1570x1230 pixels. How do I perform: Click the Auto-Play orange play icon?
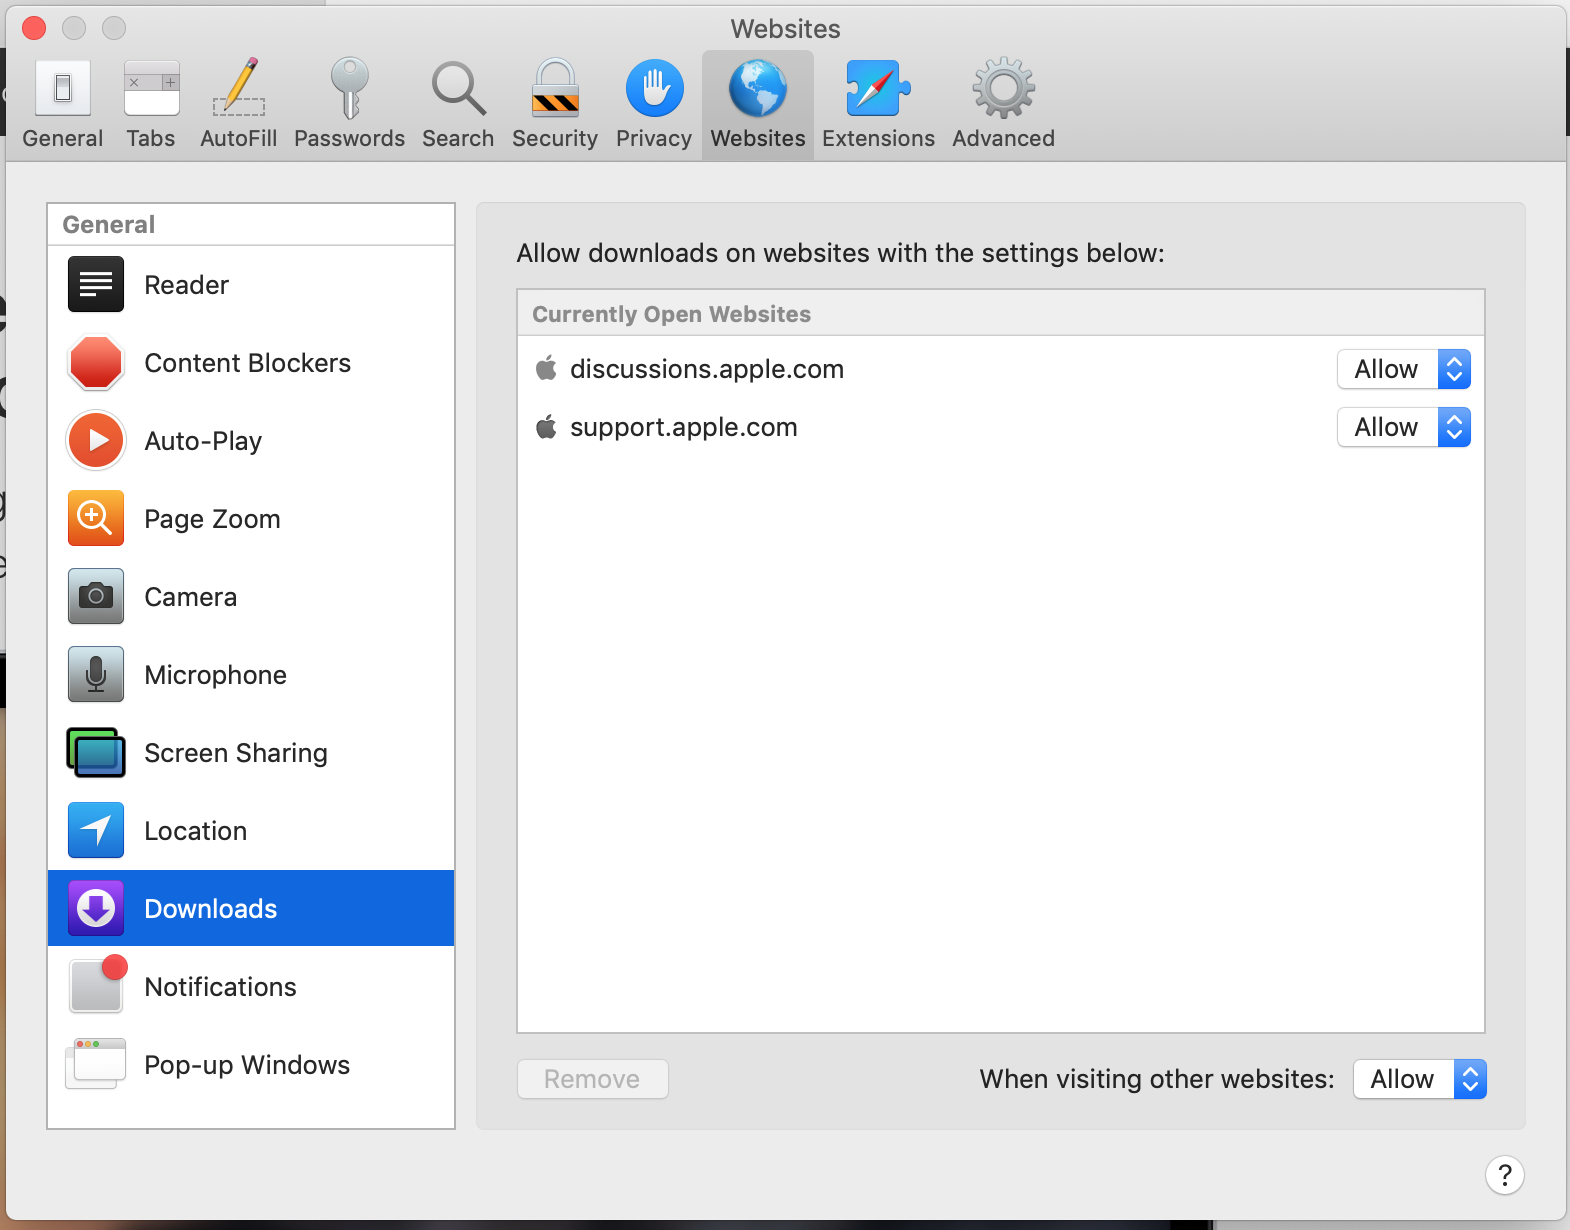tap(96, 441)
